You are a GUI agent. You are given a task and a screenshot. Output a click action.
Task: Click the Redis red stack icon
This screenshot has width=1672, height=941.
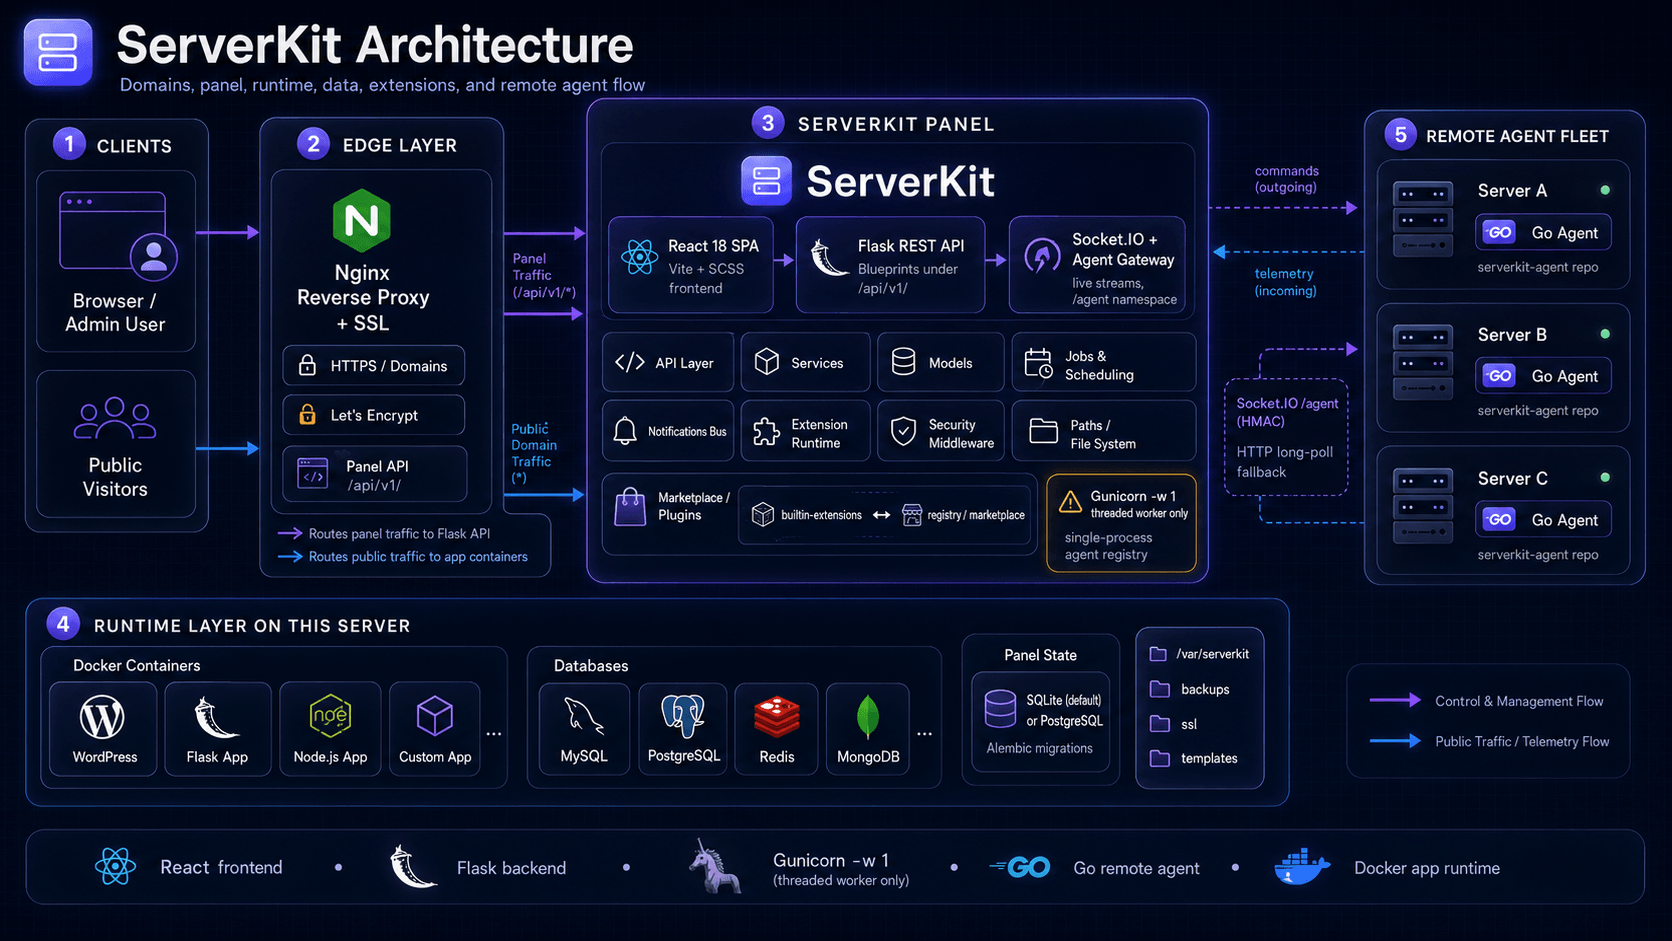click(x=777, y=717)
